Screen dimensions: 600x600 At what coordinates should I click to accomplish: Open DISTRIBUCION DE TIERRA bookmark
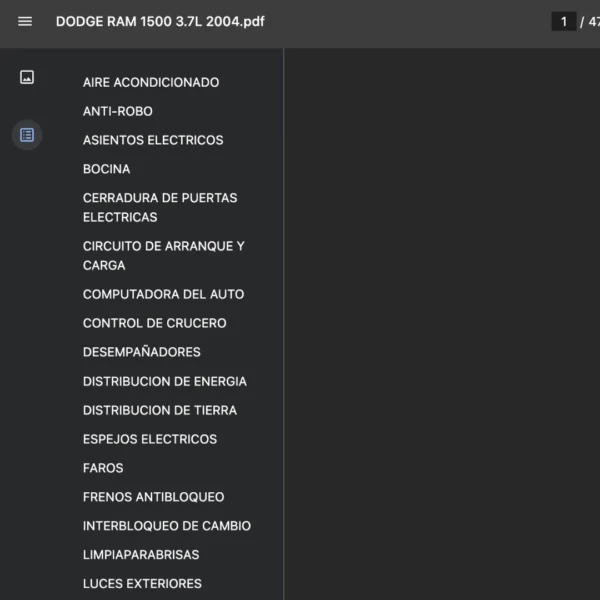pos(160,410)
